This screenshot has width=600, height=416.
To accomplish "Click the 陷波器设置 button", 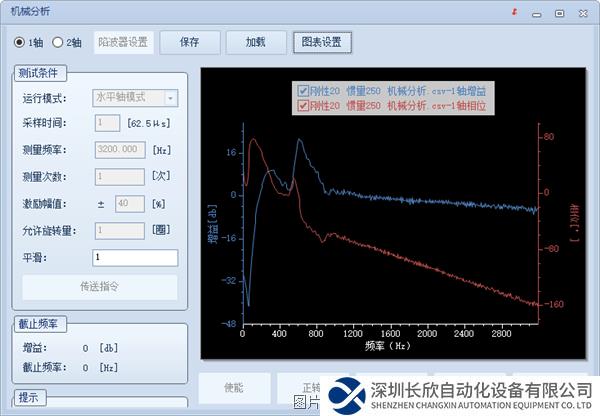I will (123, 42).
